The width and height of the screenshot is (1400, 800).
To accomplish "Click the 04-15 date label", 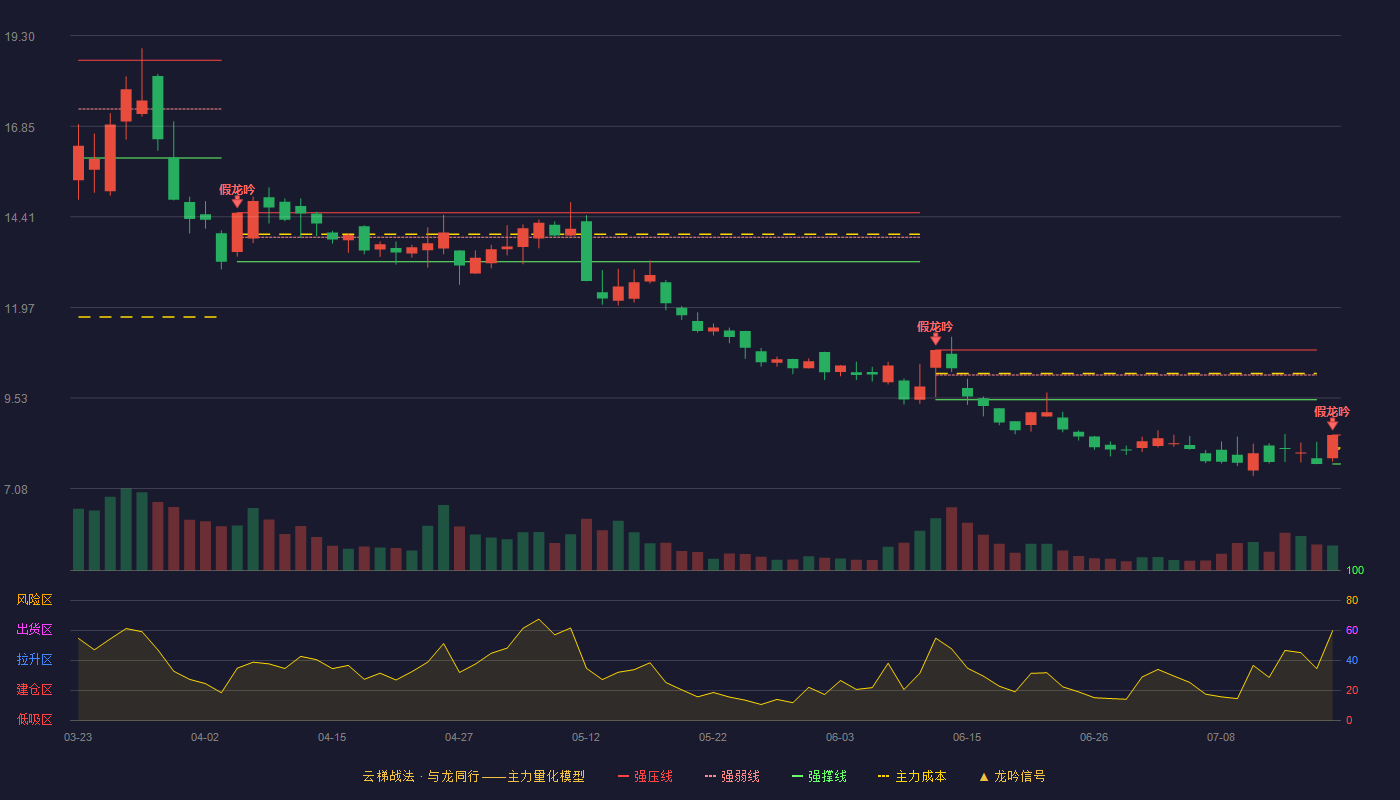I will (332, 737).
